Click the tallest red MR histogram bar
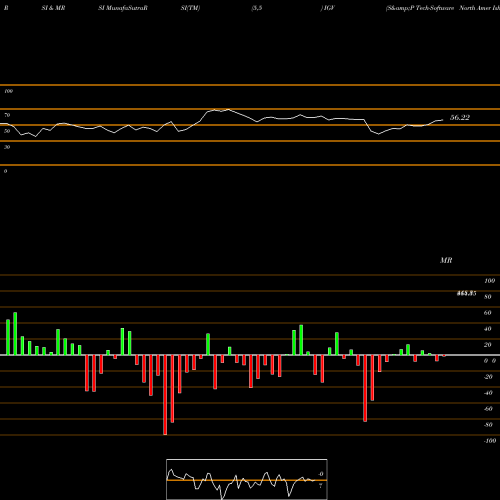Viewport: 500px width, 500px height. tap(165, 395)
